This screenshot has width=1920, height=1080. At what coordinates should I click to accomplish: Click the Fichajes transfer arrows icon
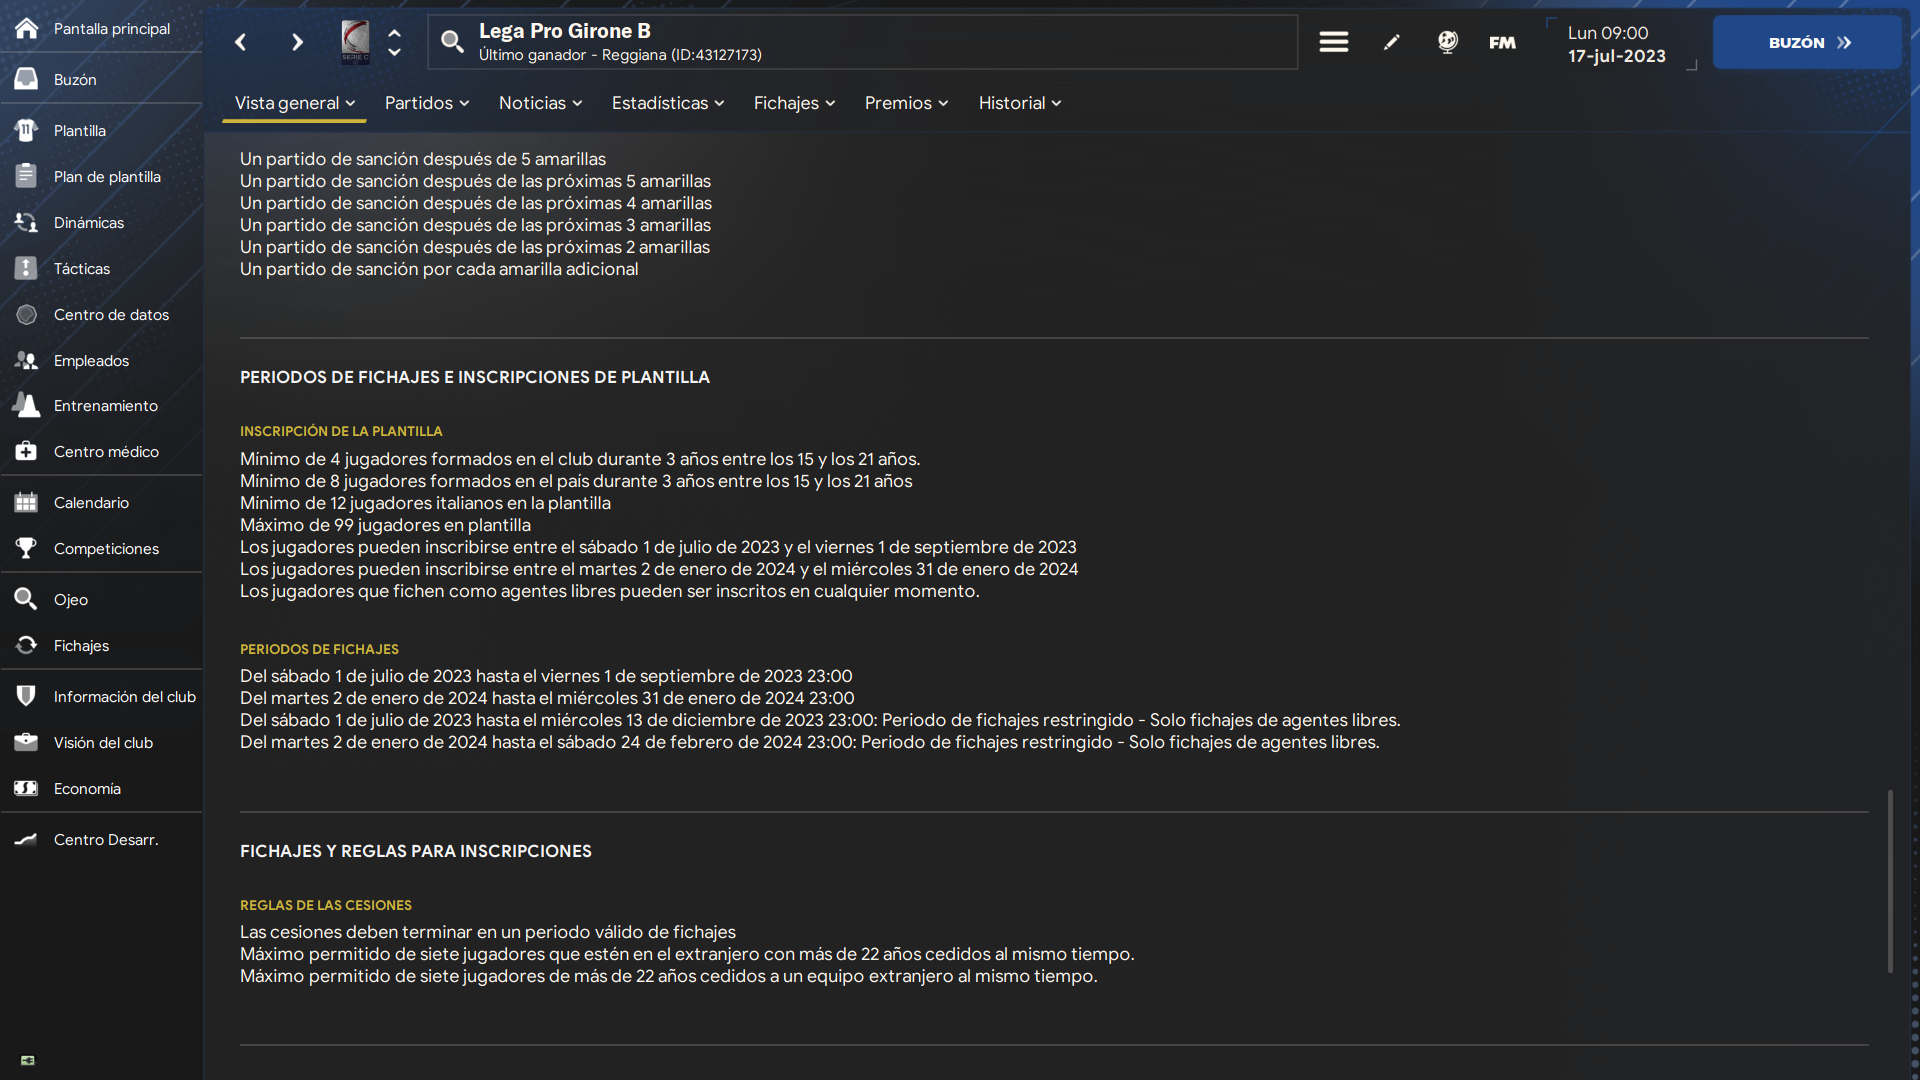point(27,645)
